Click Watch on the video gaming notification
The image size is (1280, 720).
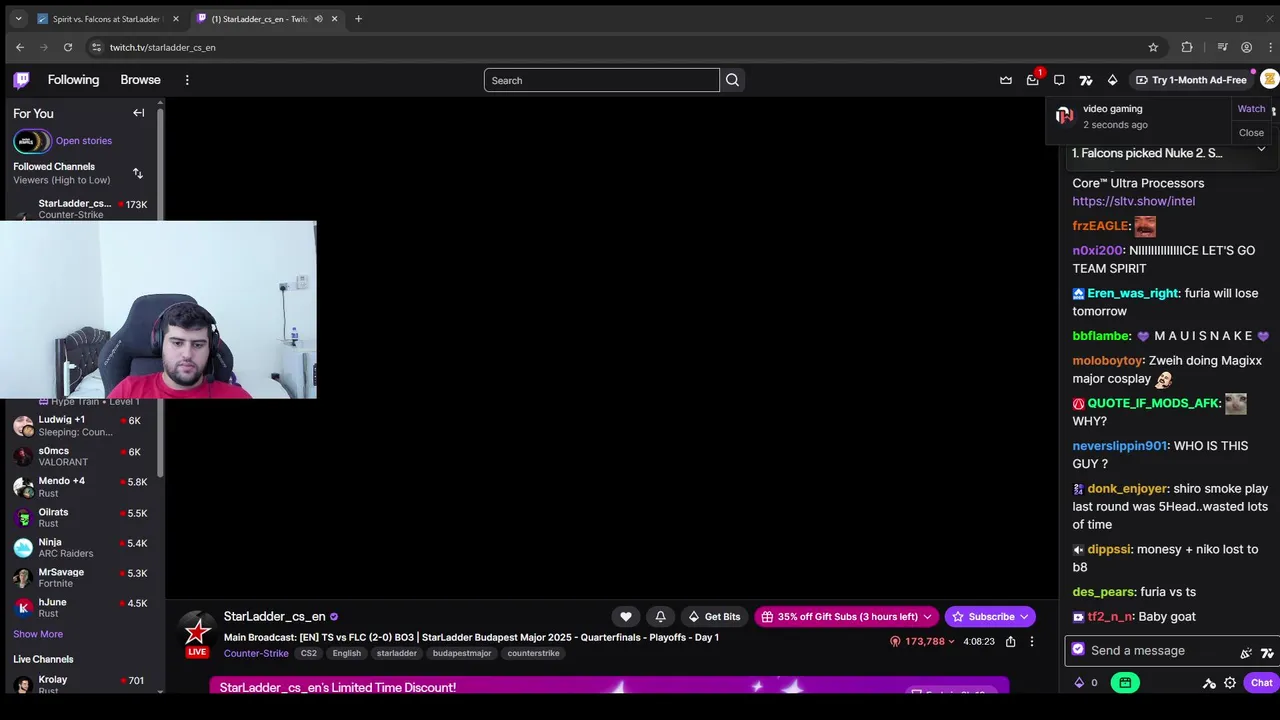(x=1251, y=109)
